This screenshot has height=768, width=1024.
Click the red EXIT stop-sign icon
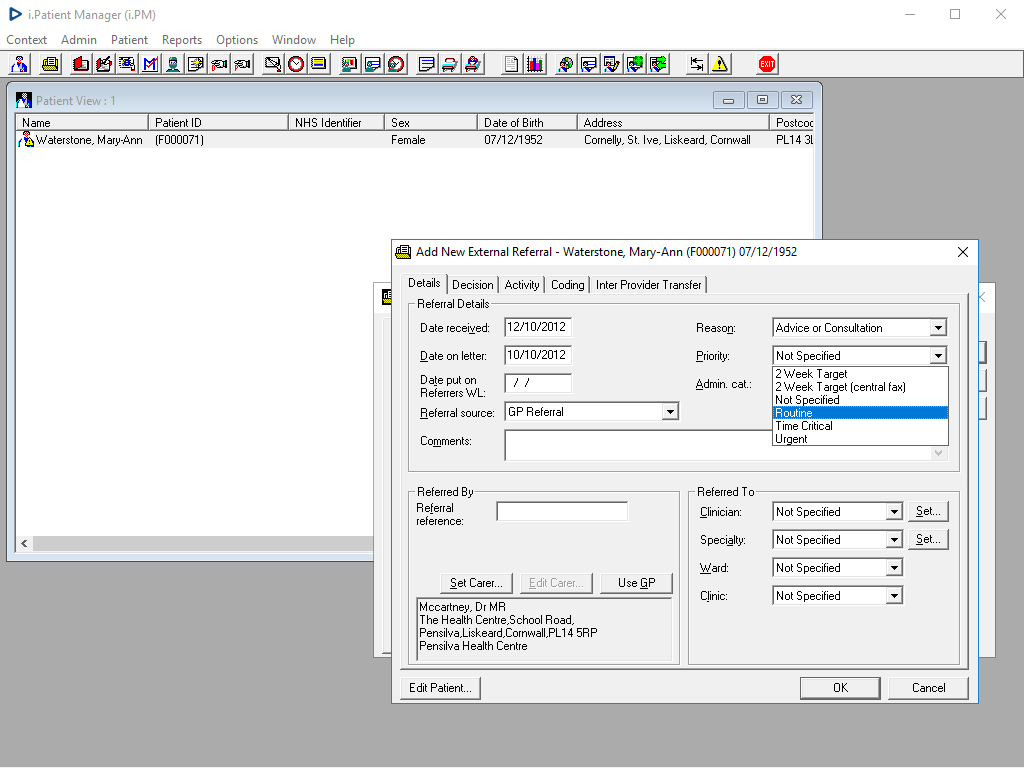[x=767, y=64]
